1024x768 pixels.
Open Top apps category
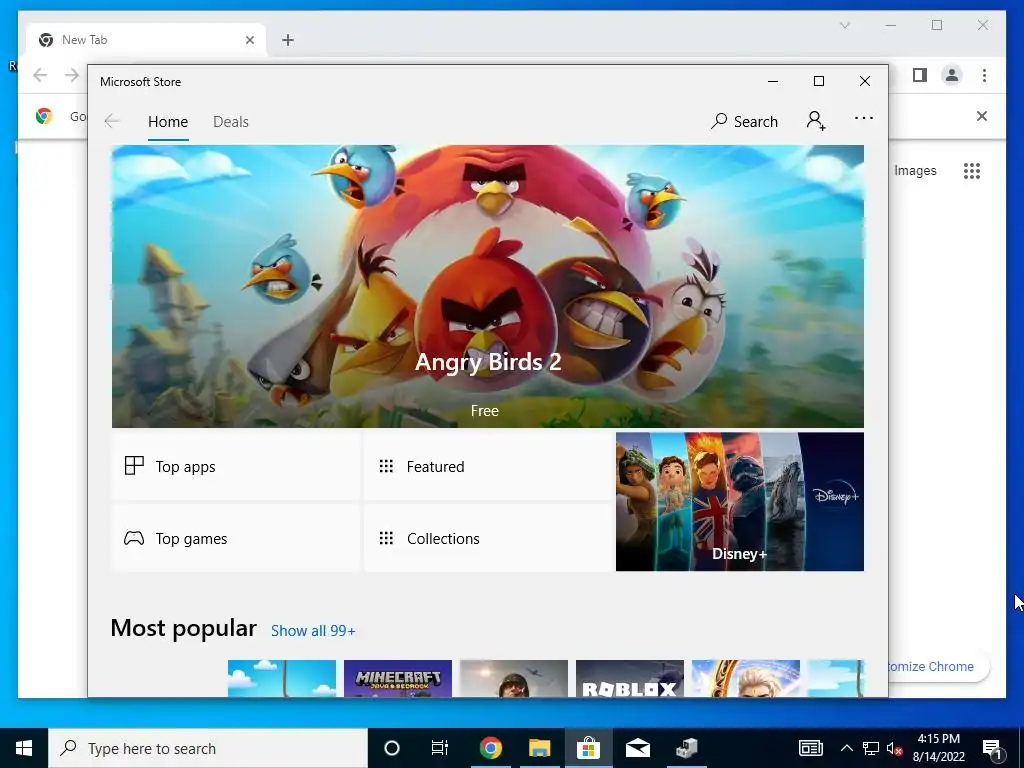[x=236, y=466]
